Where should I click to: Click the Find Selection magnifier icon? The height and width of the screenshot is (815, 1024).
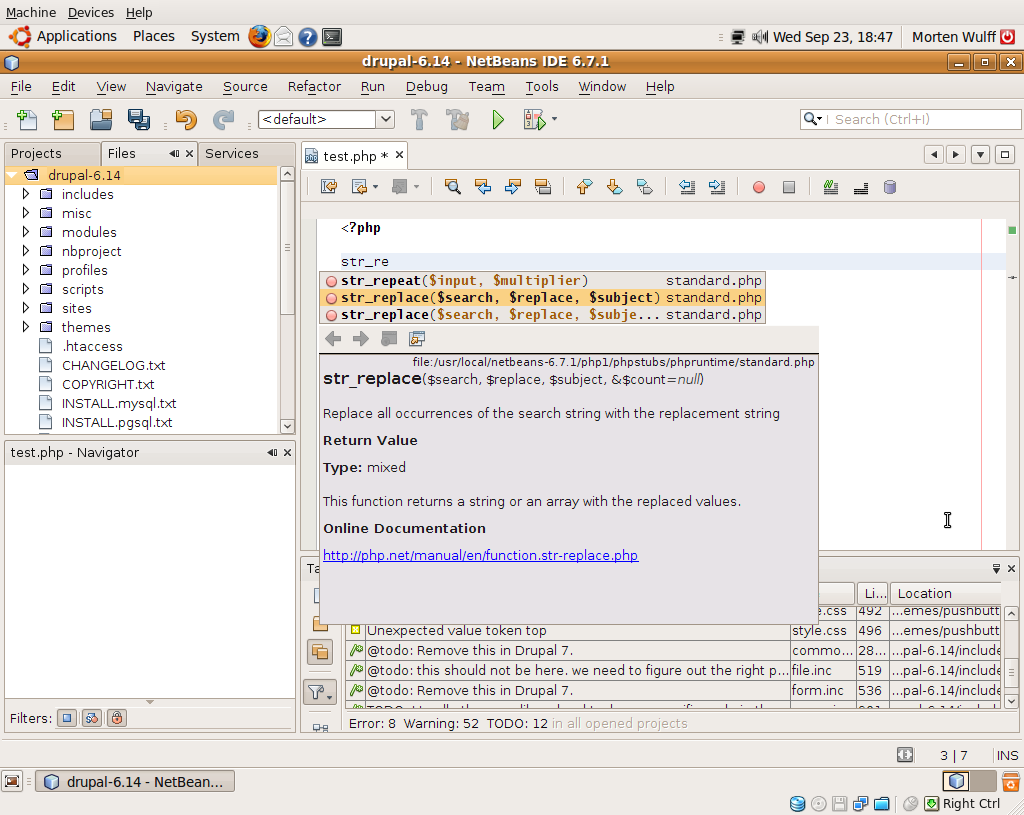click(x=452, y=187)
